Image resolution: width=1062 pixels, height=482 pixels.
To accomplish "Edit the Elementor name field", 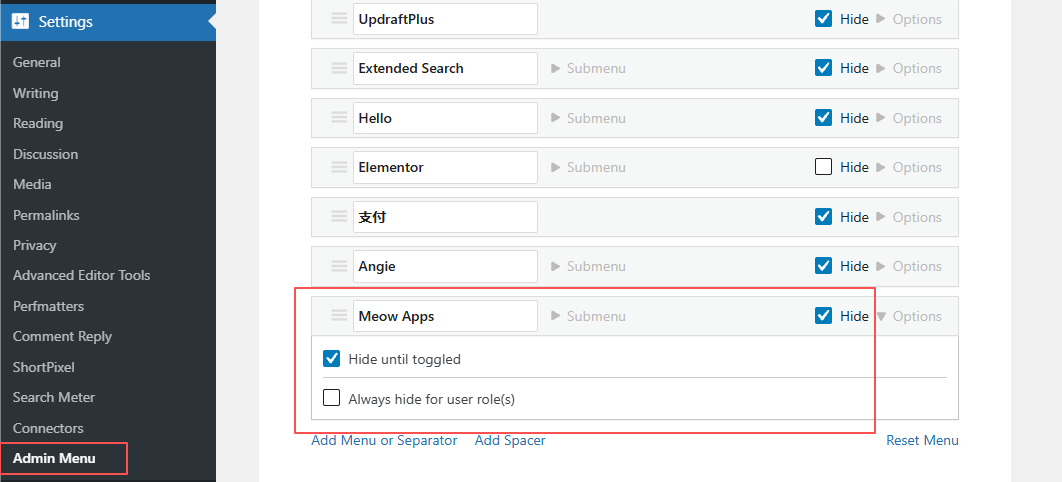I will 445,167.
